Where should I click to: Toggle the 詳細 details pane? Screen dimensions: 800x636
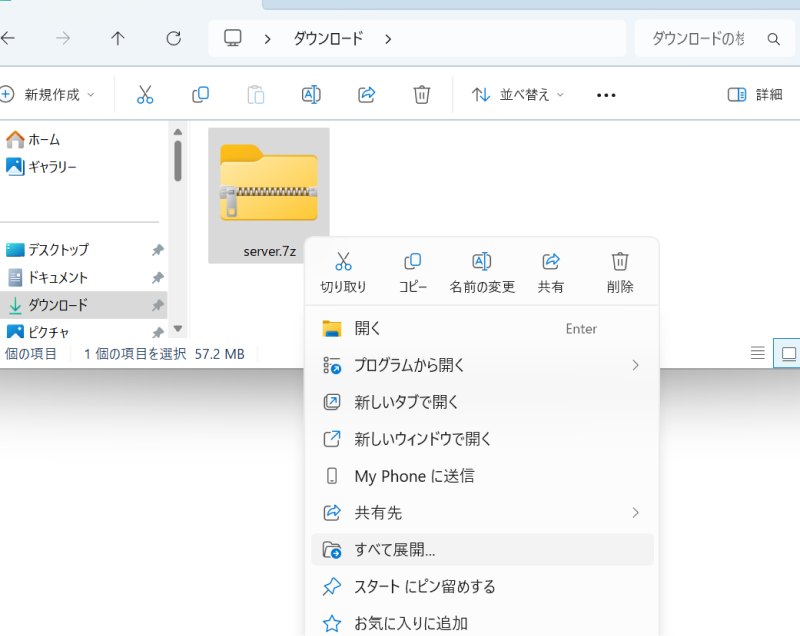(755, 94)
